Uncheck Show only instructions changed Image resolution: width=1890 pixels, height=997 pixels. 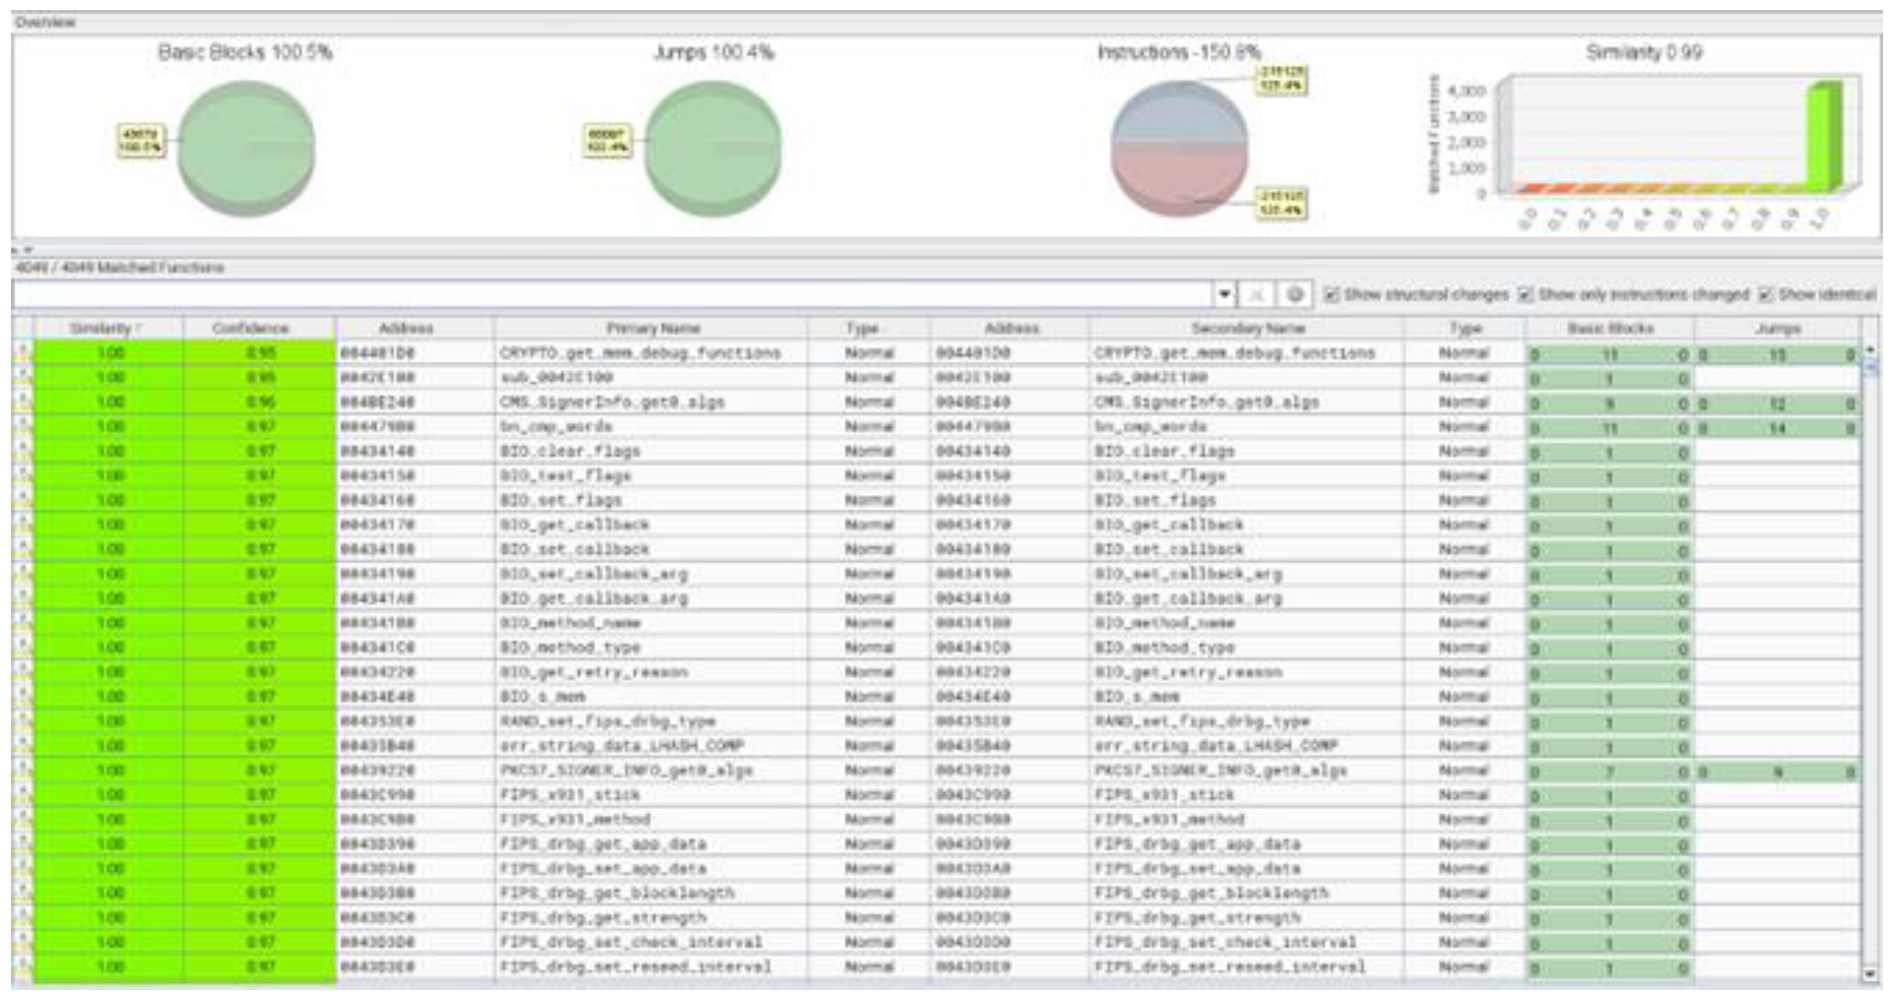[x=1525, y=295]
